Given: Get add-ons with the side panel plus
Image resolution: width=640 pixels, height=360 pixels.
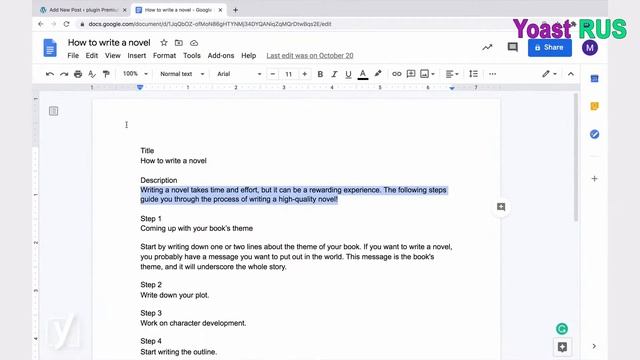Looking at the screenshot, I should [594, 178].
